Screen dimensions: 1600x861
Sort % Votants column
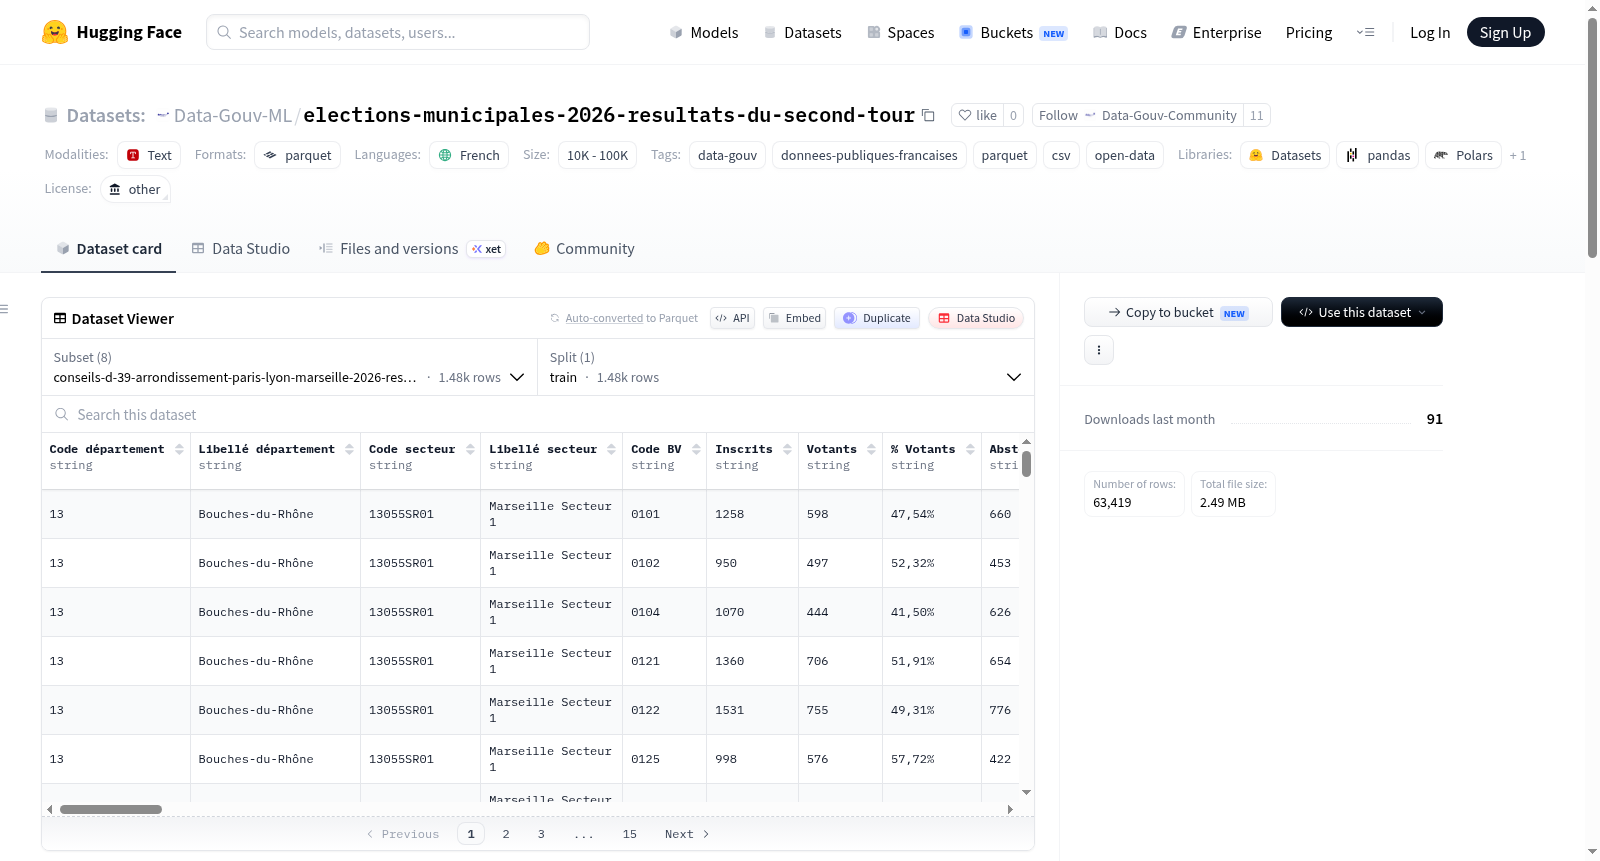(970, 449)
